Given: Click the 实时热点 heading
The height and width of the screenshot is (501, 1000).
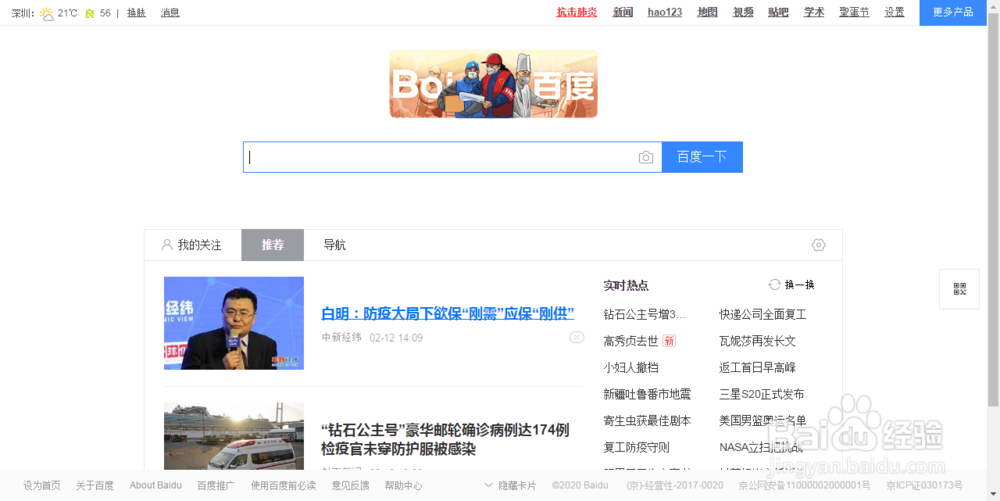Looking at the screenshot, I should 626,286.
